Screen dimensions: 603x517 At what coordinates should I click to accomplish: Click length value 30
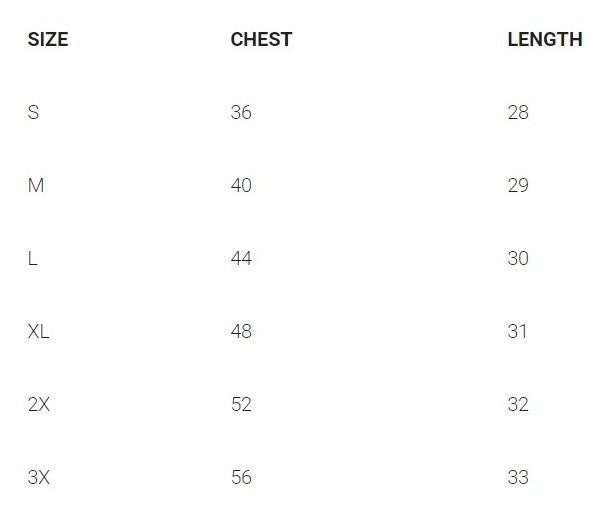coord(518,259)
